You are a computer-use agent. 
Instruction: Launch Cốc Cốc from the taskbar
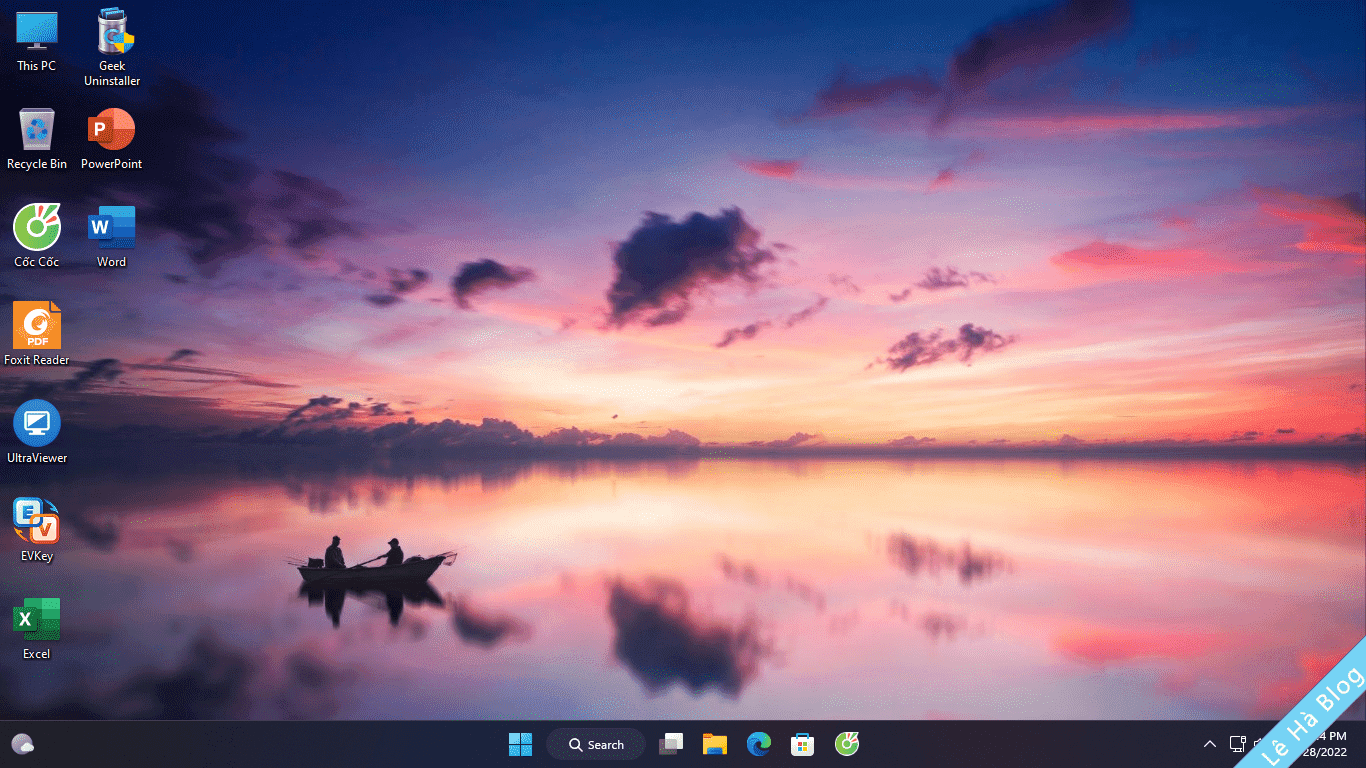point(847,744)
